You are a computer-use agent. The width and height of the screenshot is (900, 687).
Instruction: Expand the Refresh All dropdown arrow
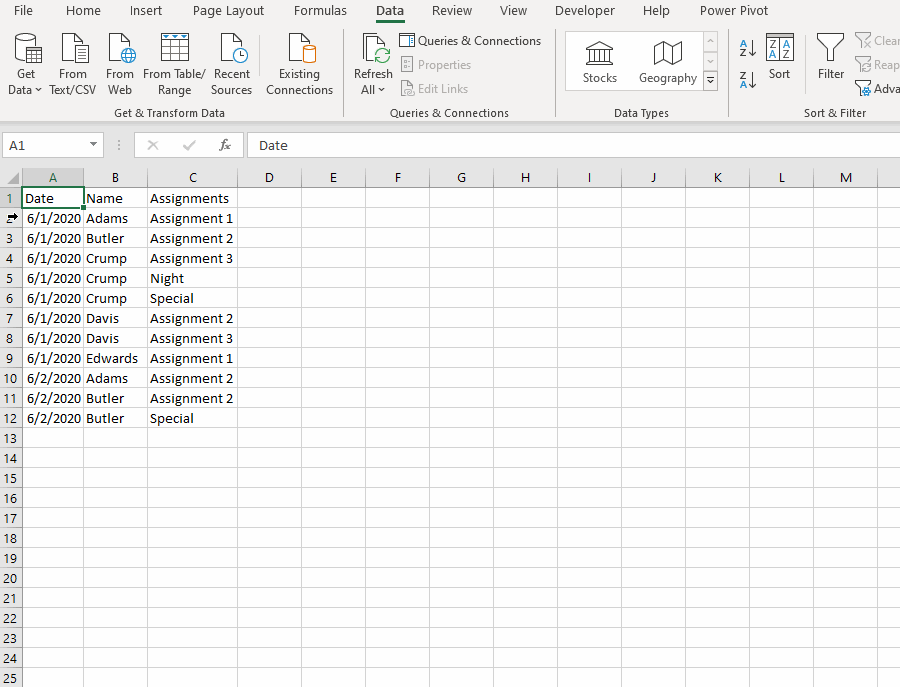coord(381,90)
